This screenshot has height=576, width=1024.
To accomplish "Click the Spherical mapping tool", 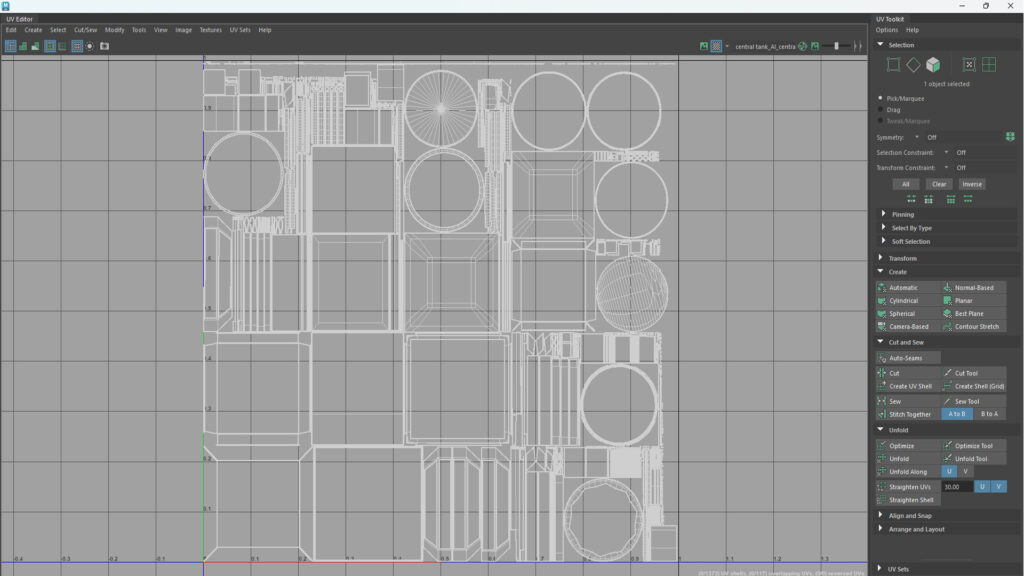I will (908, 313).
